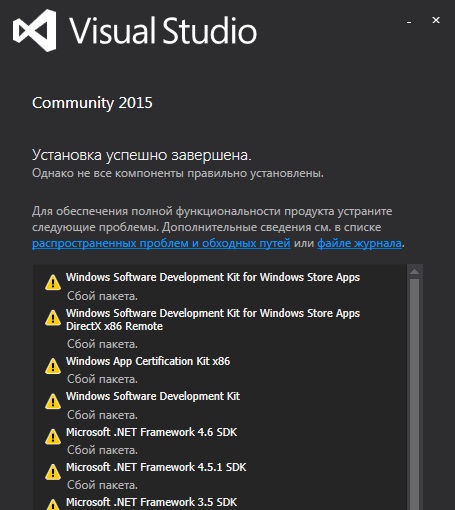Click warning icon next to Windows App Certification Kit x86
455x510 pixels.
53,366
